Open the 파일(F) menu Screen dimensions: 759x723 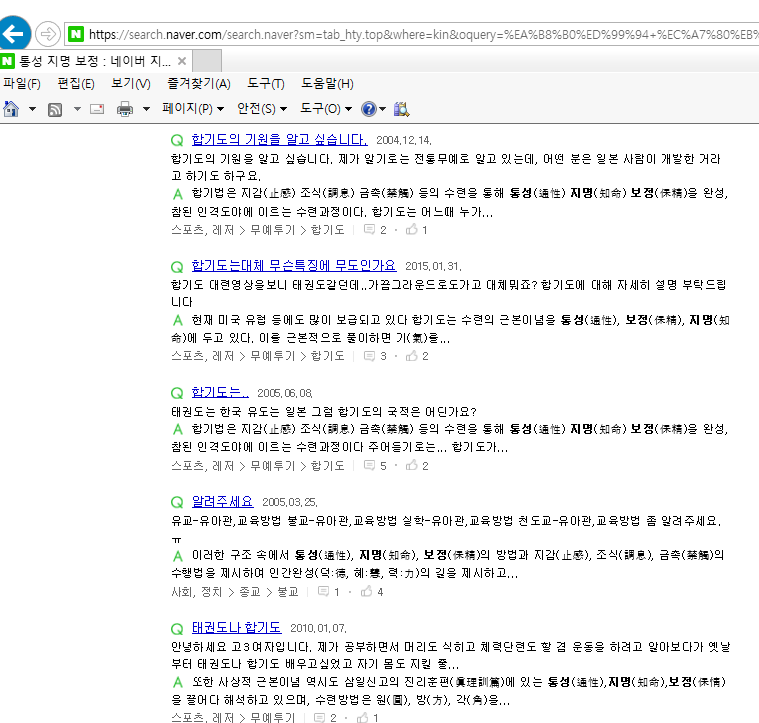click(22, 84)
